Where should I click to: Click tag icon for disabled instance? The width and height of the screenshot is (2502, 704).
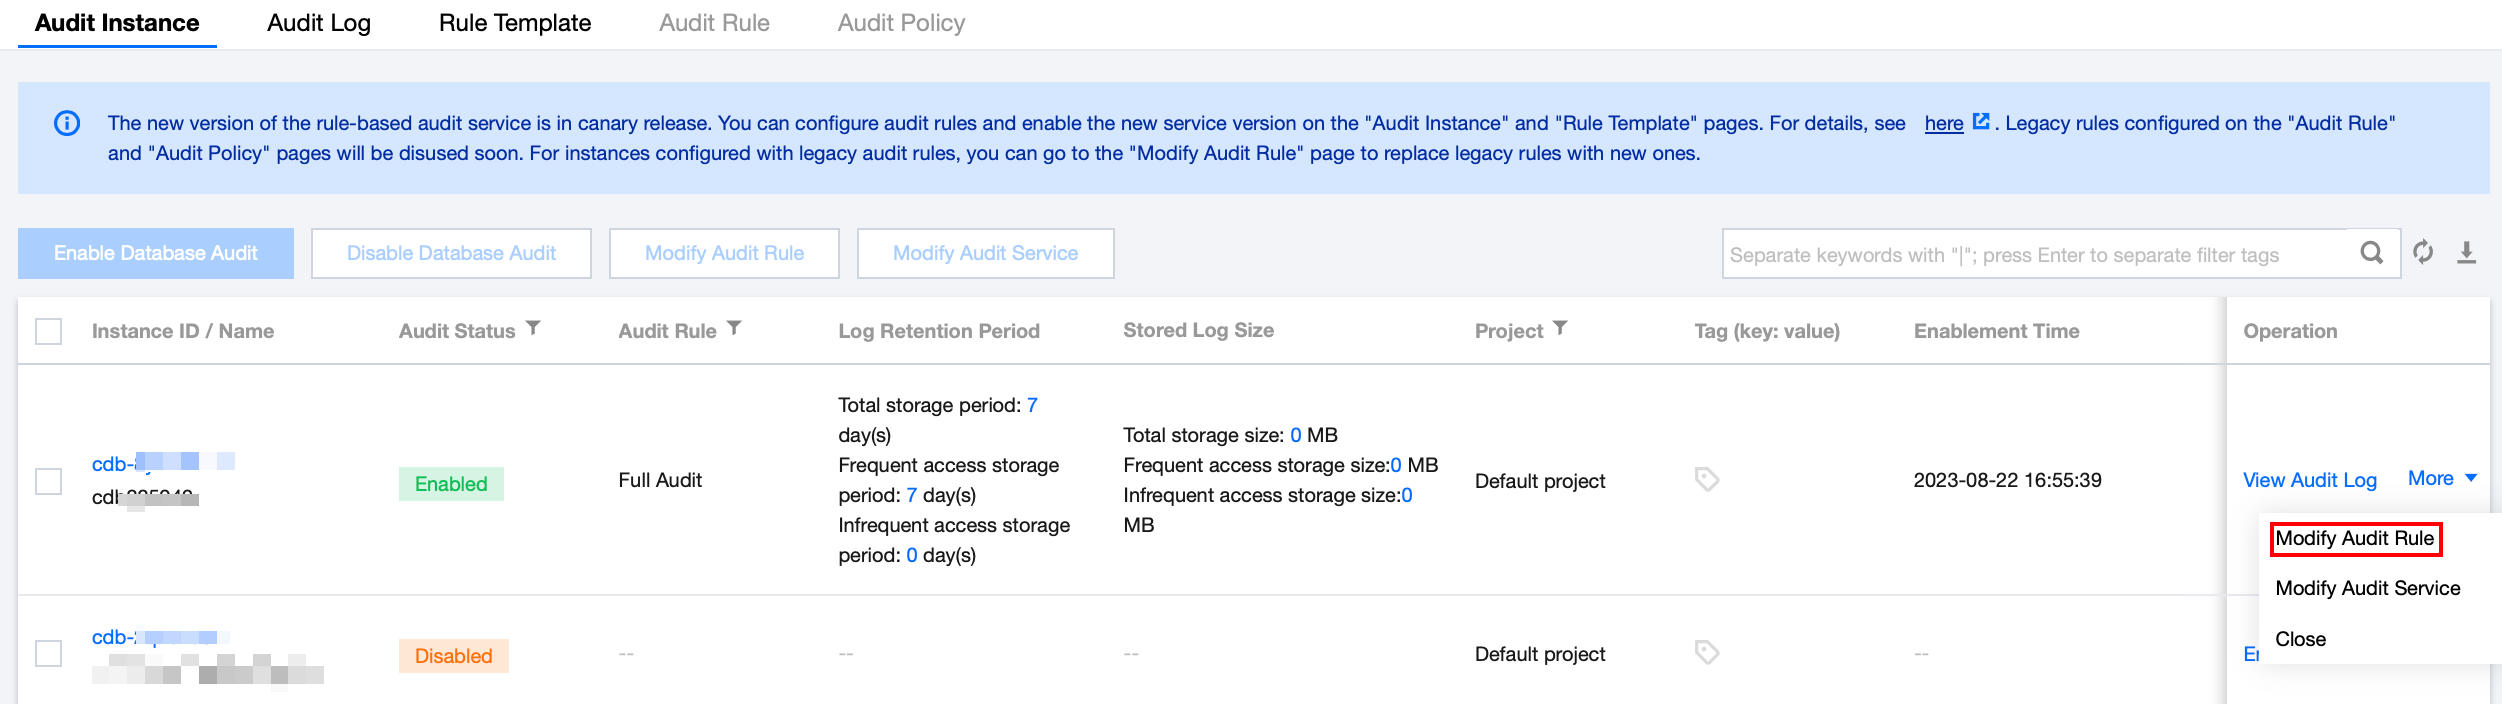[1707, 653]
